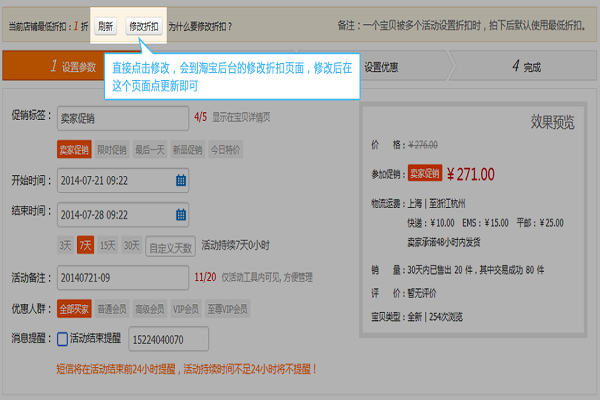Select VIP会员 as target audience
600x400 pixels.
[186, 309]
